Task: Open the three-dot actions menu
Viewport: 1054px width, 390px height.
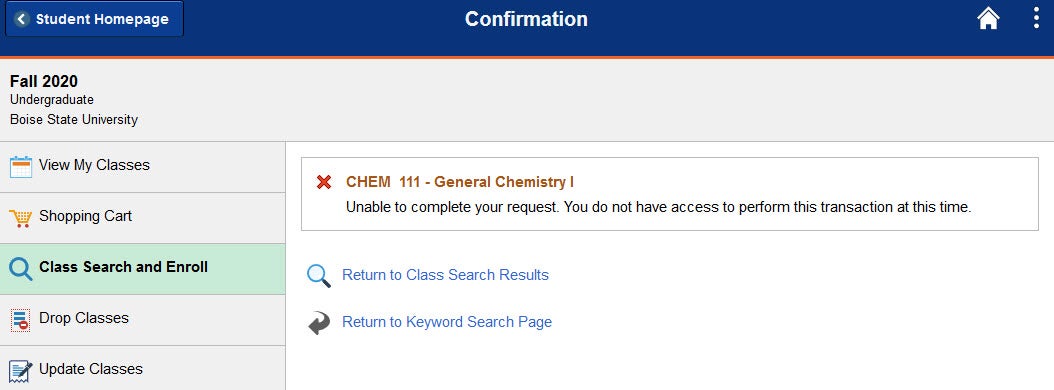Action: click(1036, 18)
